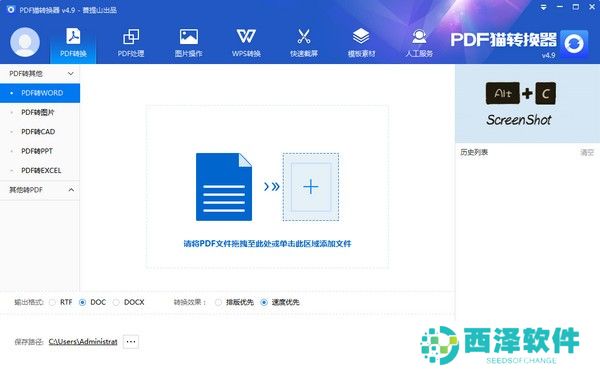Minimize the PDF猫转换器 window
The width and height of the screenshot is (600, 371).
[559, 7]
